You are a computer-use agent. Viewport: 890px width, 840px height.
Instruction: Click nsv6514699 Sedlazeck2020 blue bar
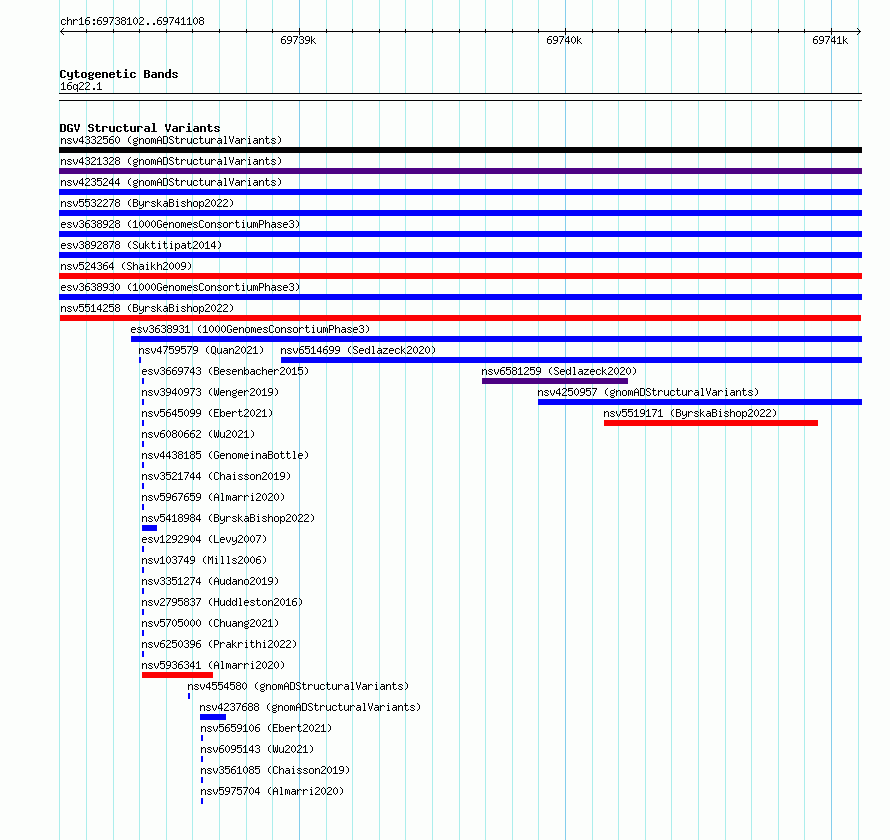[572, 360]
